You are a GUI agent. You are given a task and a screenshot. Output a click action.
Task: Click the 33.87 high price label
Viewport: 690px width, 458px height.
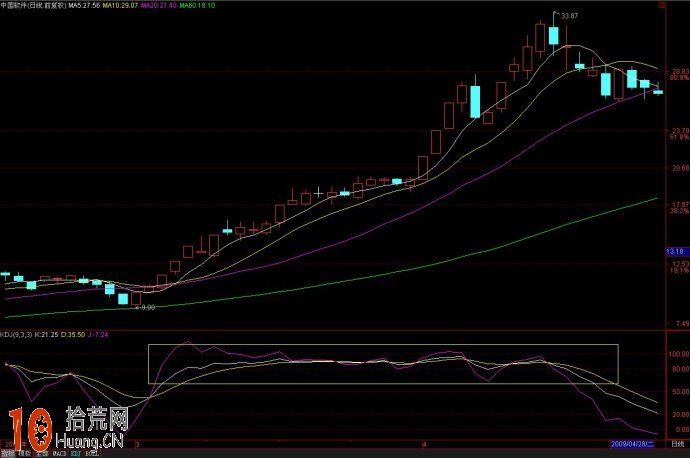click(570, 16)
